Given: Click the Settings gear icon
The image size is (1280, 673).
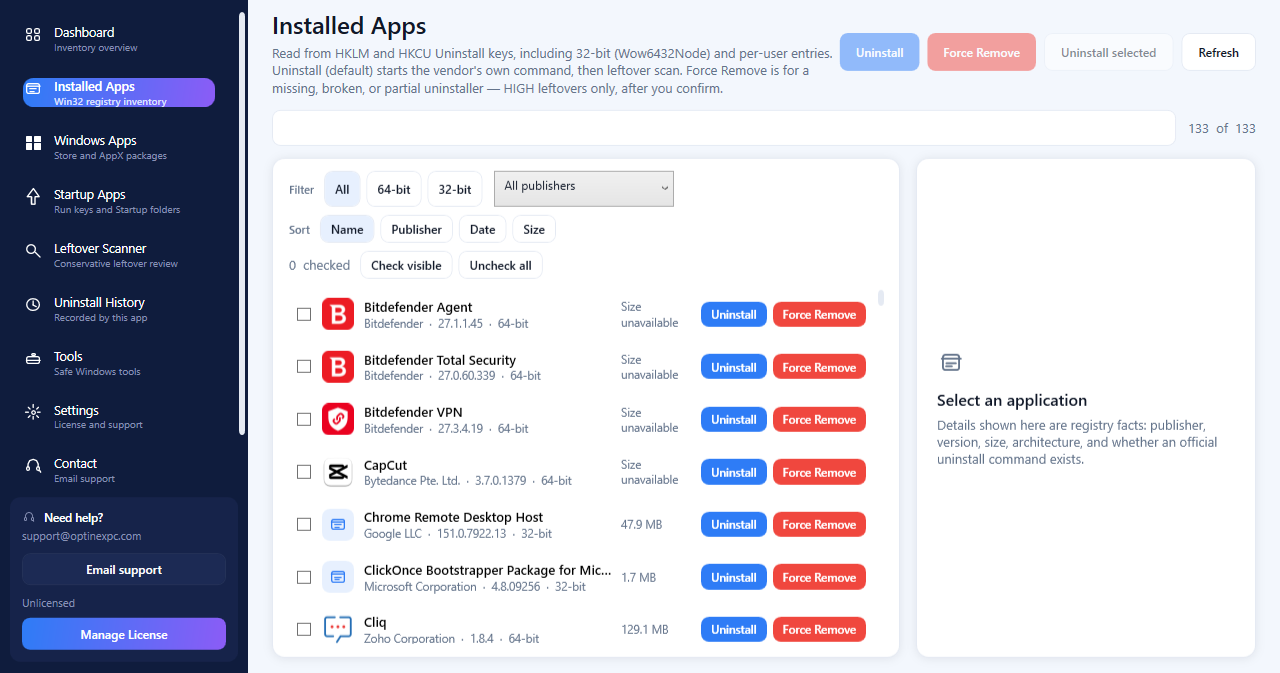Looking at the screenshot, I should point(33,412).
